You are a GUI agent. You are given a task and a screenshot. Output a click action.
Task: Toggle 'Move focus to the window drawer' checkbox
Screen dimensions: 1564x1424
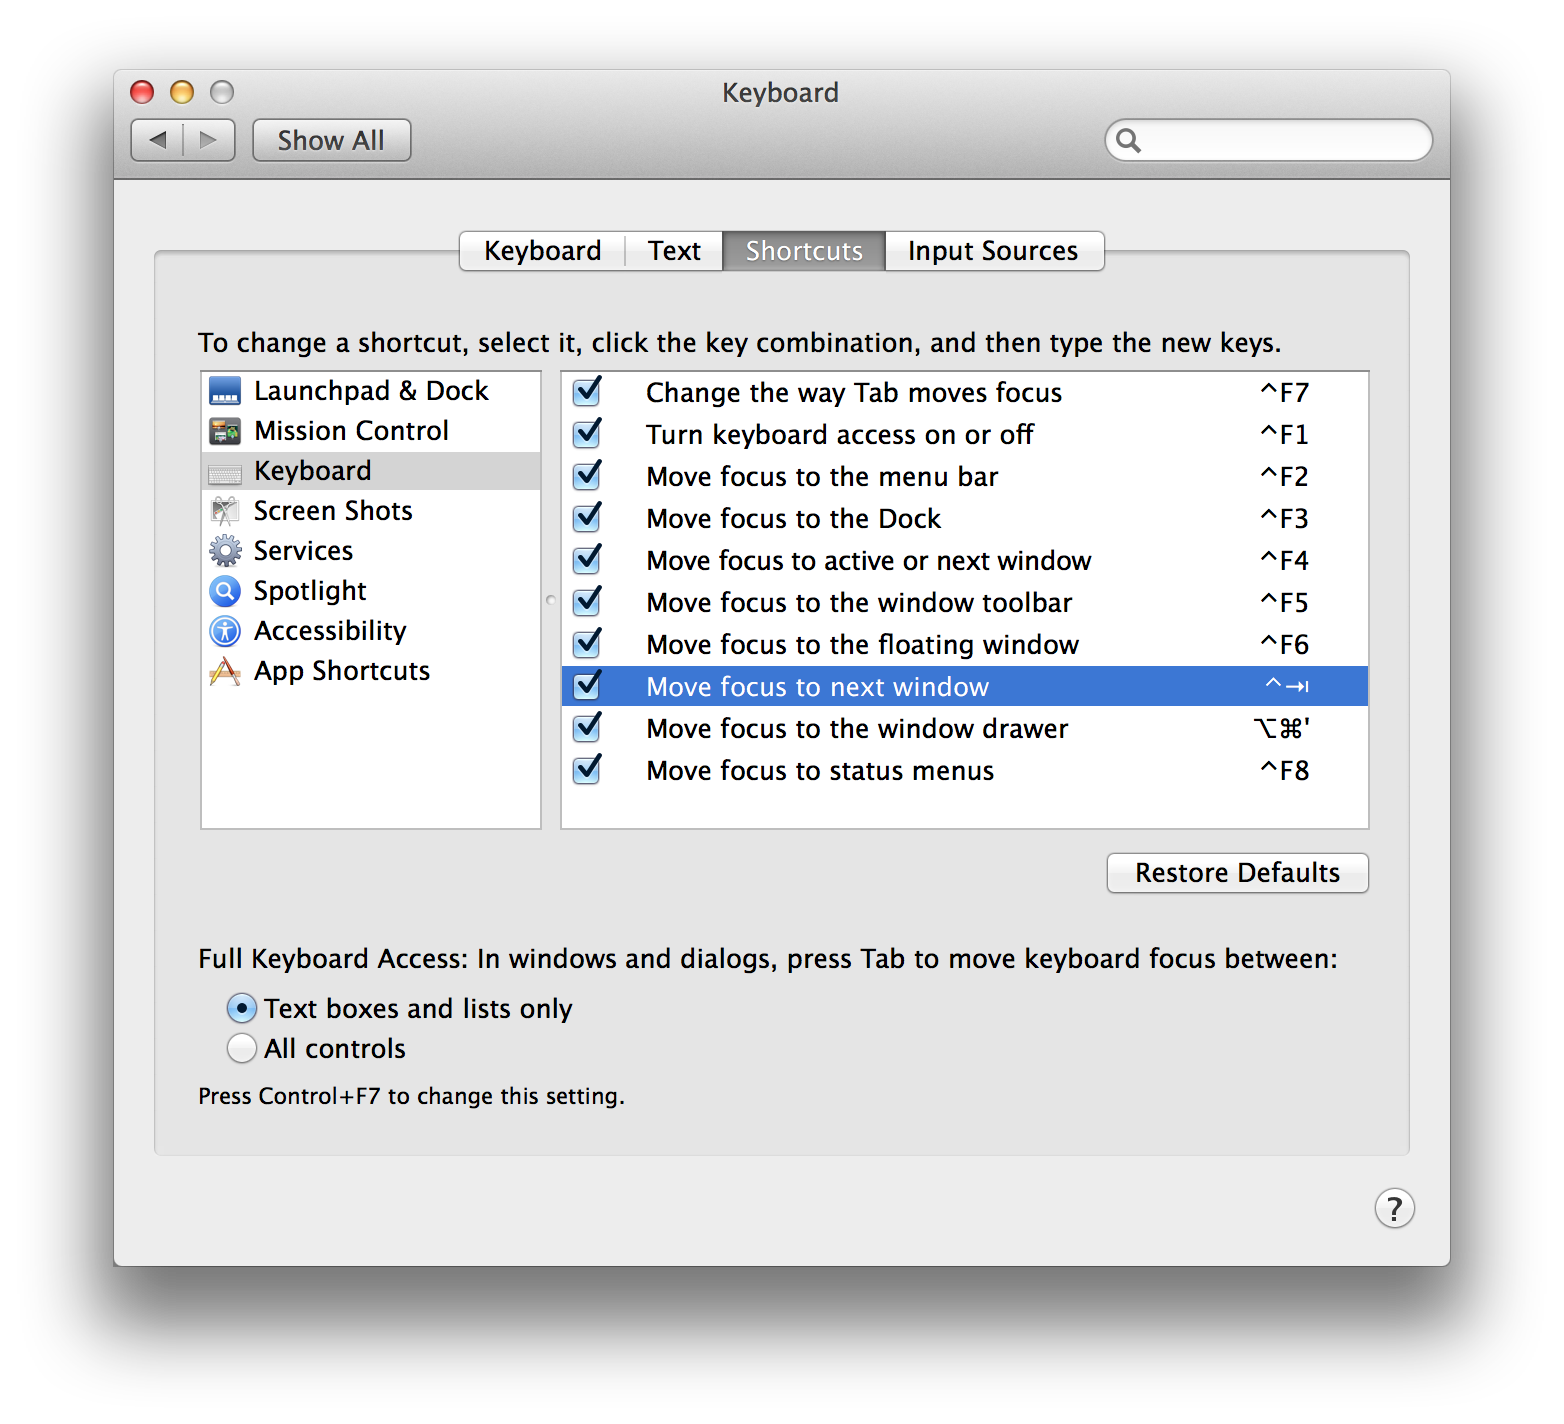588,727
